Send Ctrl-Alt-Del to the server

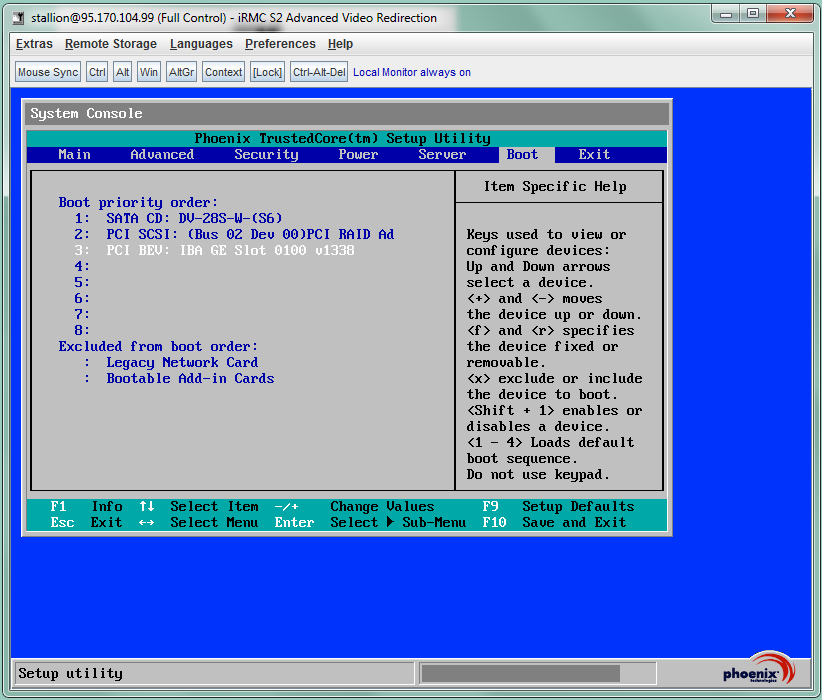coord(319,72)
